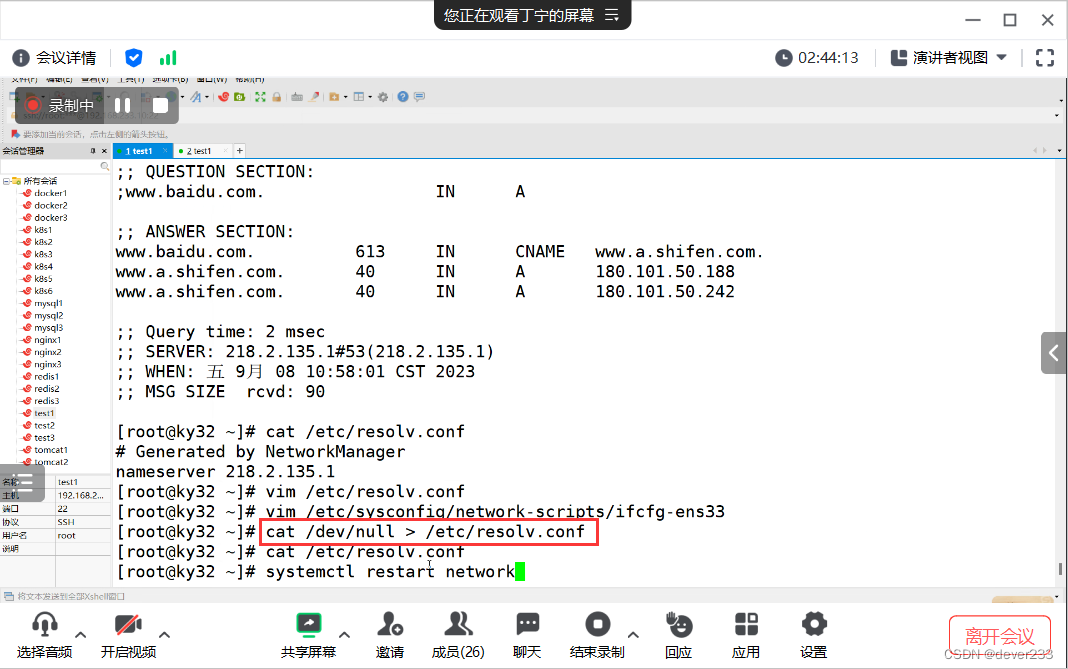1068x669 pixels.
Task: Select the docker1 session in the sidebar
Action: (51, 194)
